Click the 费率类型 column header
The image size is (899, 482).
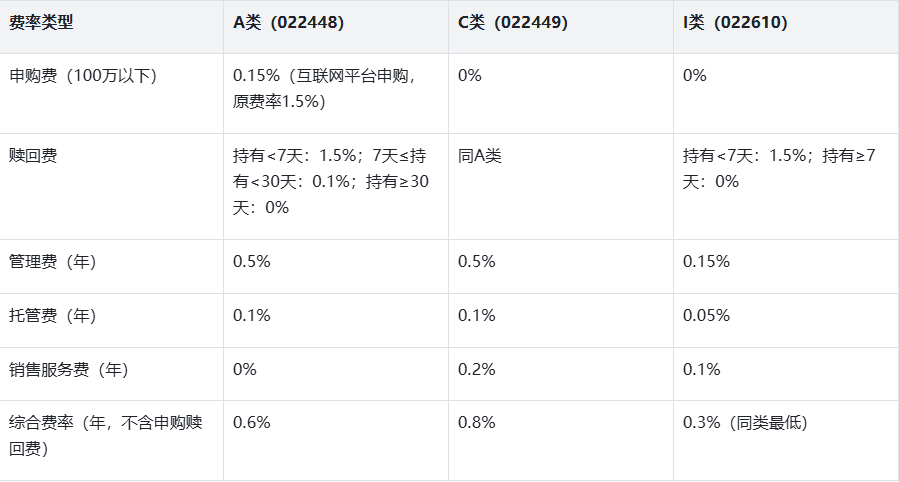tap(41, 23)
